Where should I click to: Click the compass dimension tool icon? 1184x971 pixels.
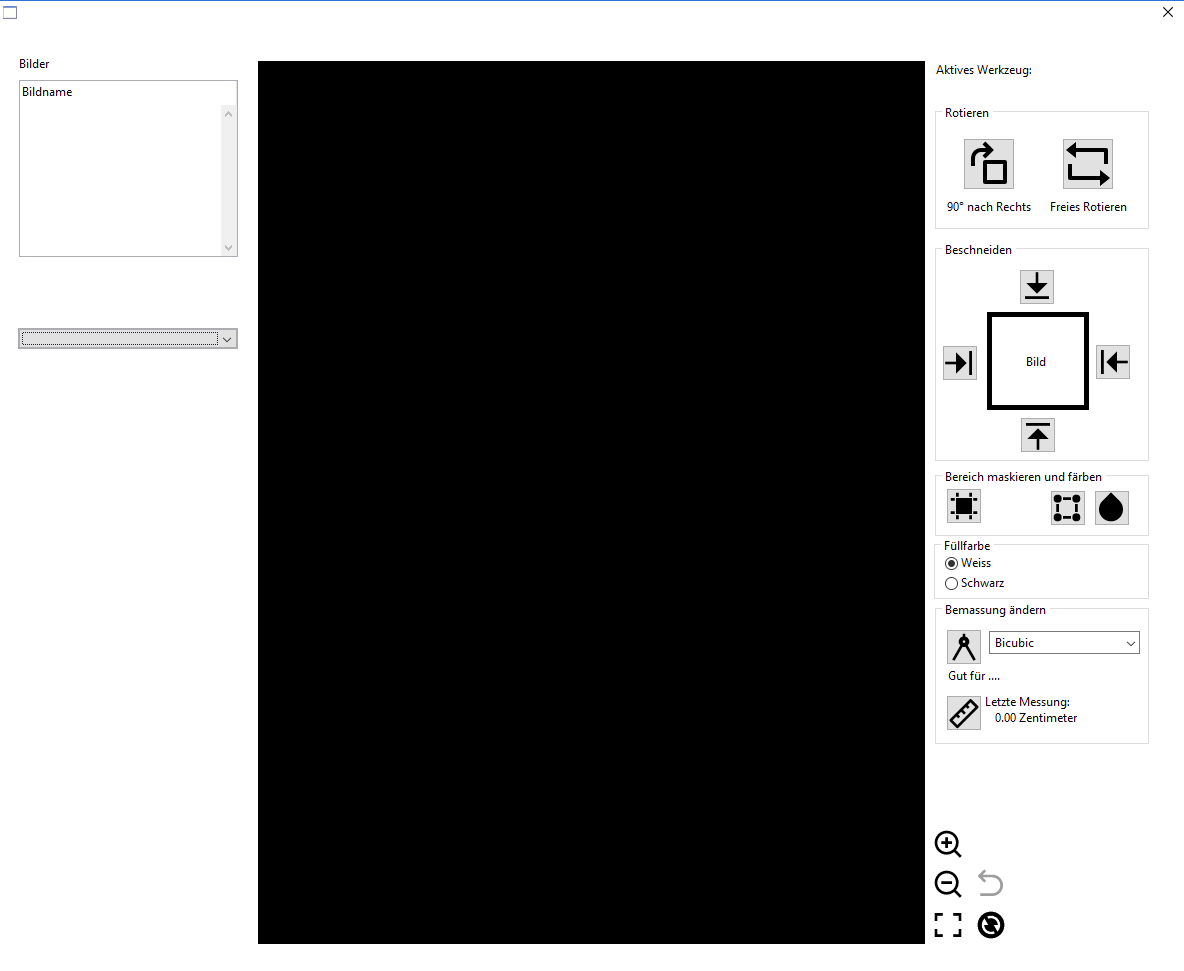tap(963, 647)
